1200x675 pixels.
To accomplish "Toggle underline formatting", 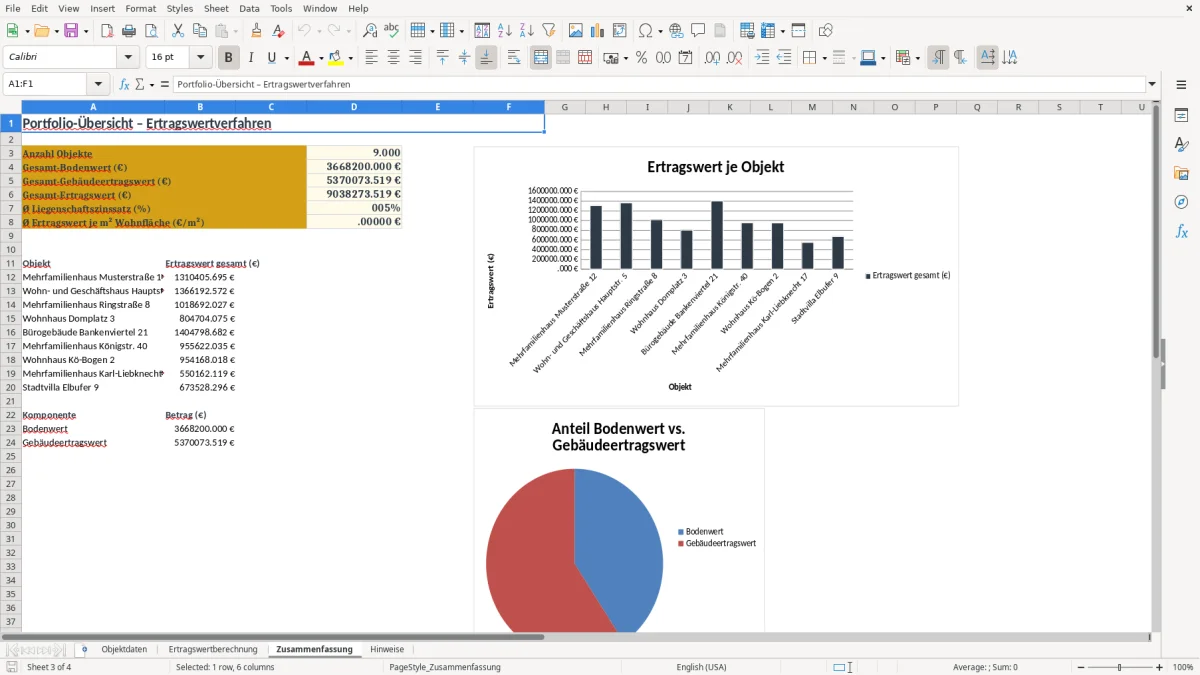I will click(x=271, y=58).
